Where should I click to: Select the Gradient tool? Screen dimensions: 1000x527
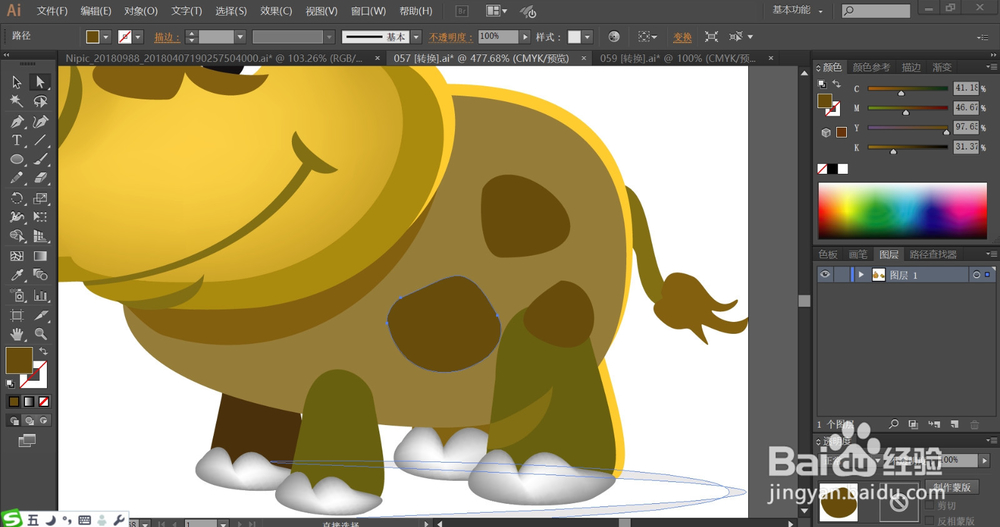click(40, 256)
